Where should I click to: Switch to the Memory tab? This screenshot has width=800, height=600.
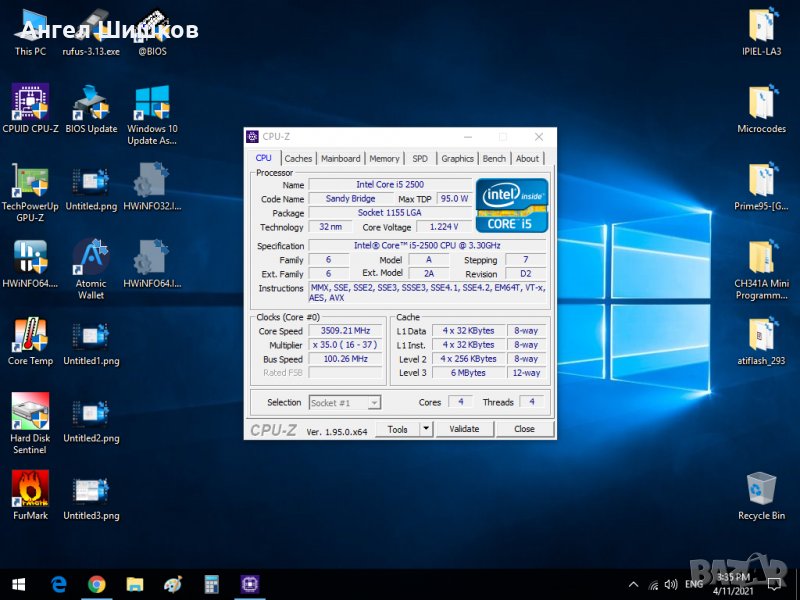coord(384,158)
